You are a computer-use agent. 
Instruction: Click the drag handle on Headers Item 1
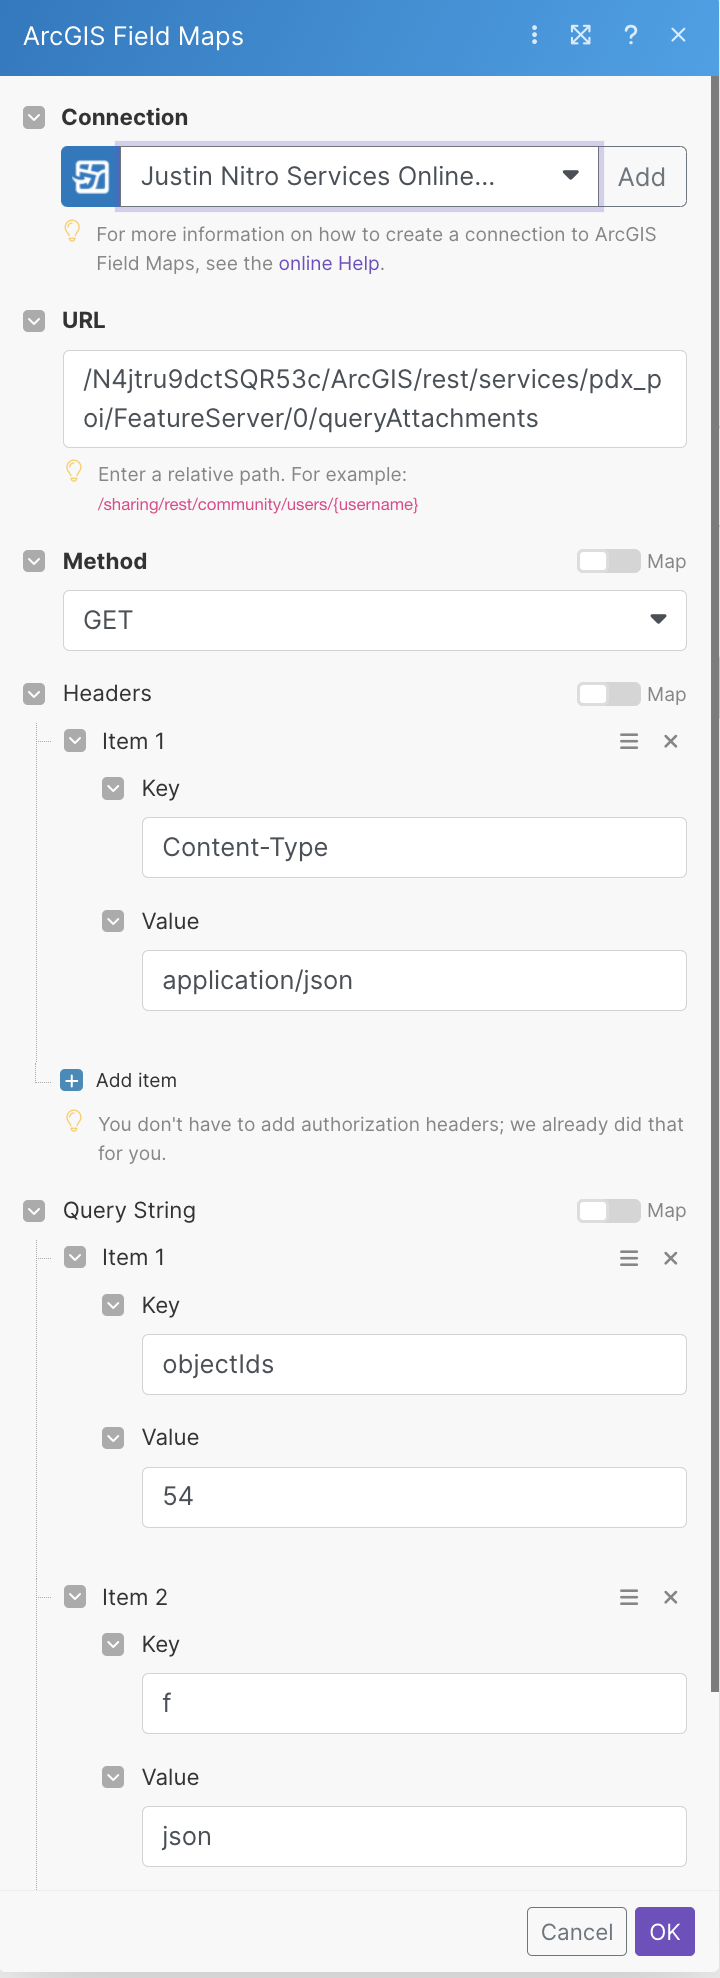pyautogui.click(x=628, y=741)
